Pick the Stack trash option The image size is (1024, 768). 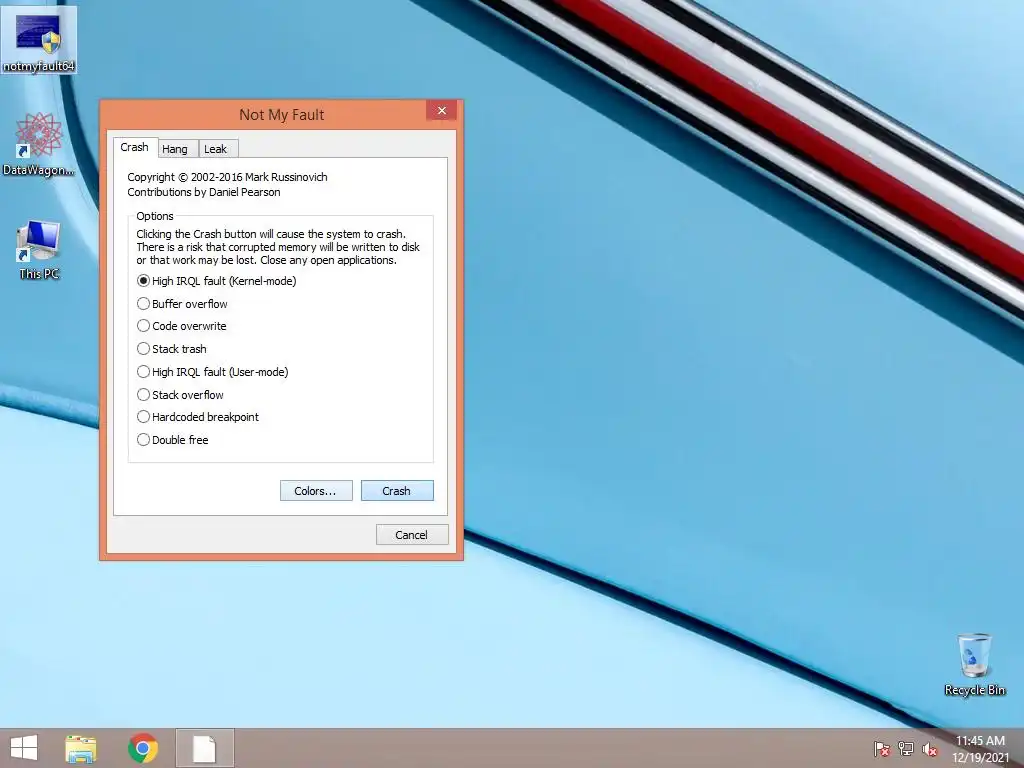[172, 349]
